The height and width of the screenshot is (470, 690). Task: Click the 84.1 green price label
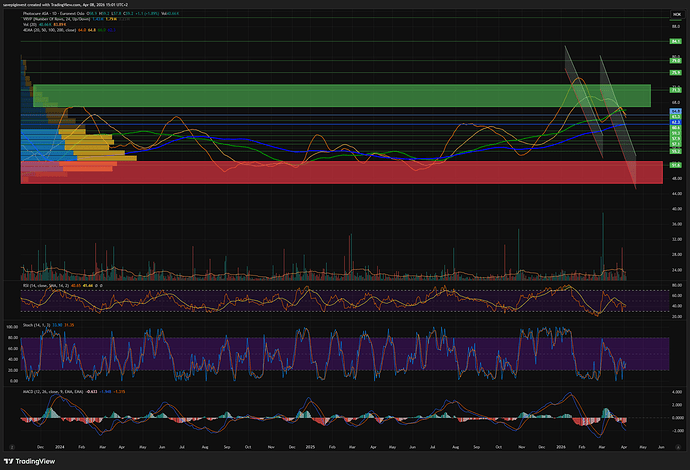pos(675,41)
